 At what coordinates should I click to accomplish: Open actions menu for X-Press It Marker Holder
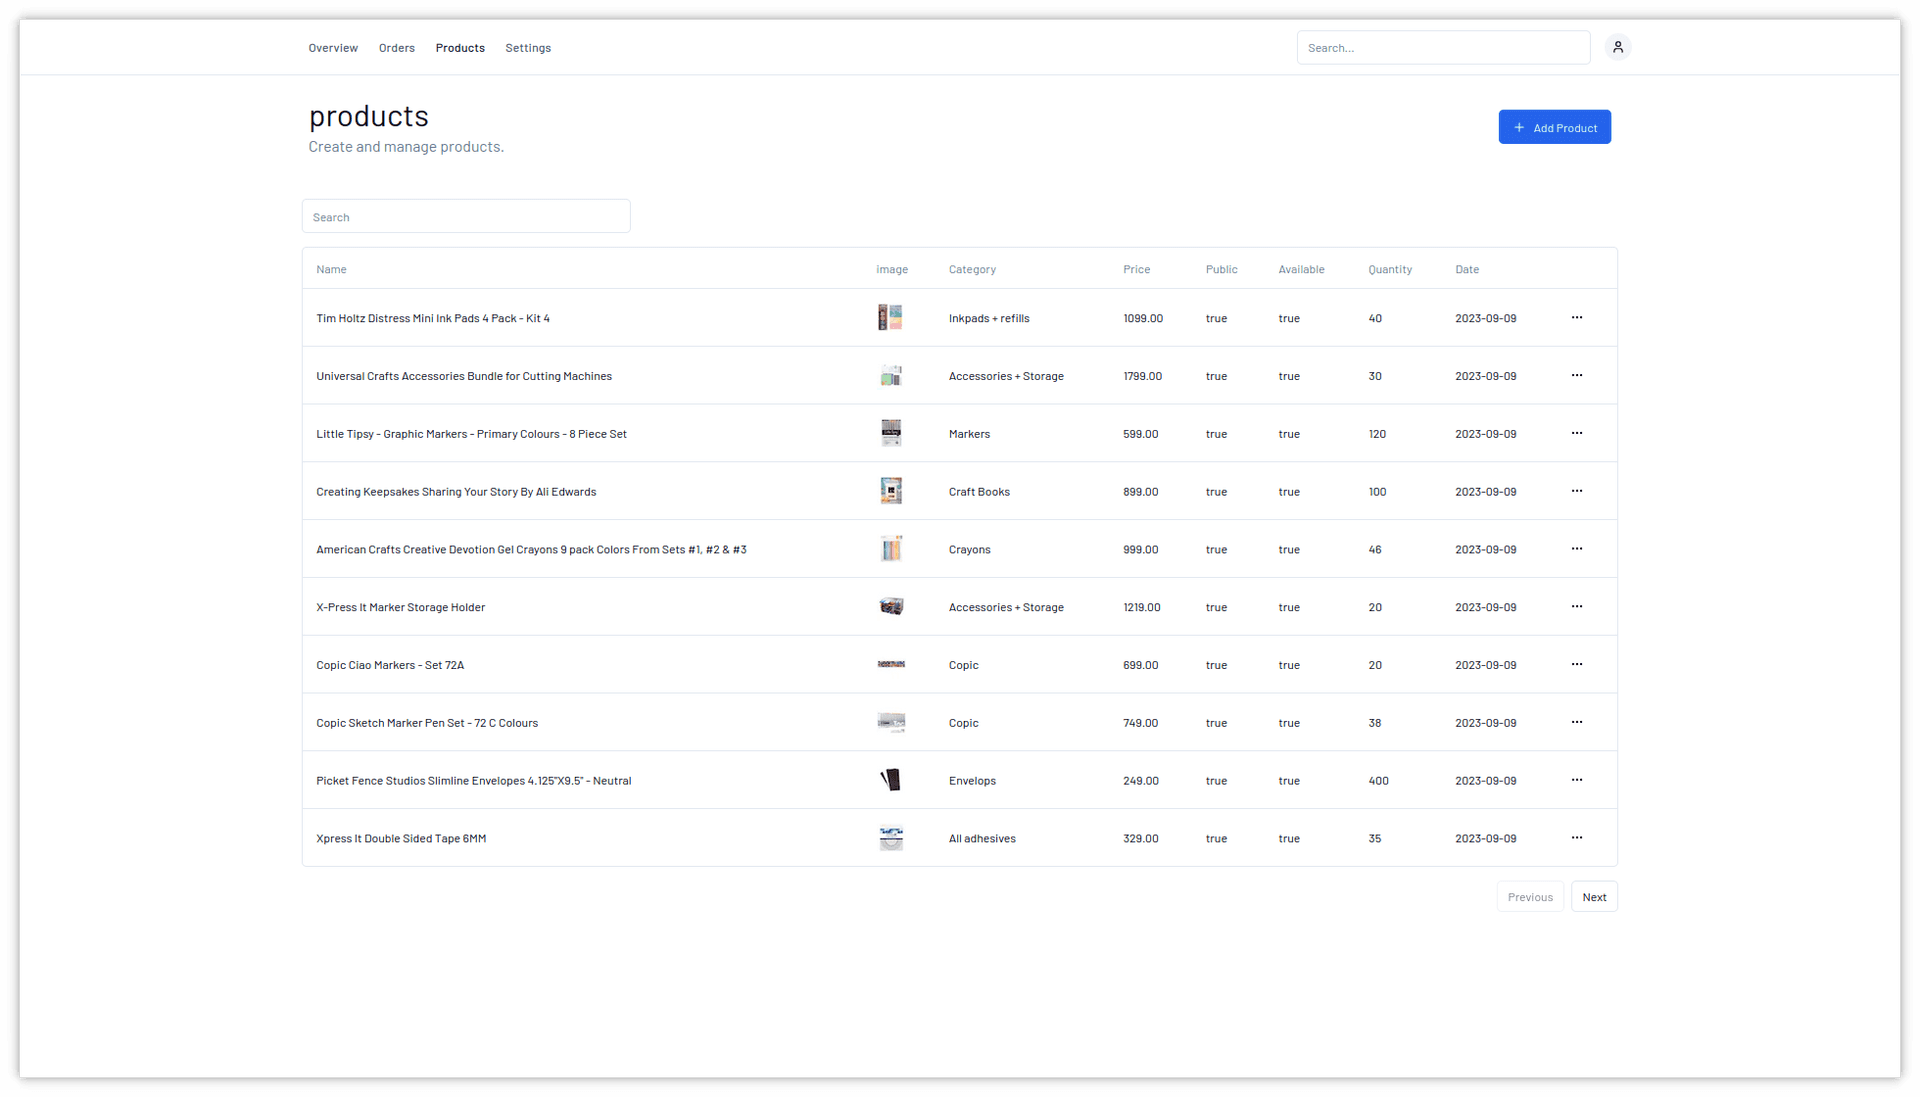(1577, 607)
